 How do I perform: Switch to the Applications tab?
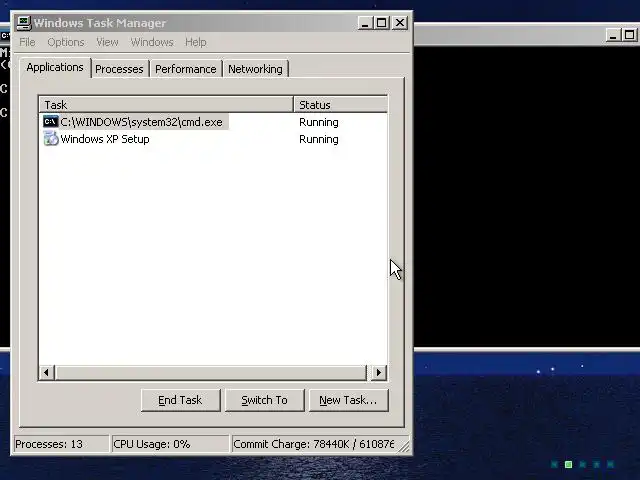55,67
